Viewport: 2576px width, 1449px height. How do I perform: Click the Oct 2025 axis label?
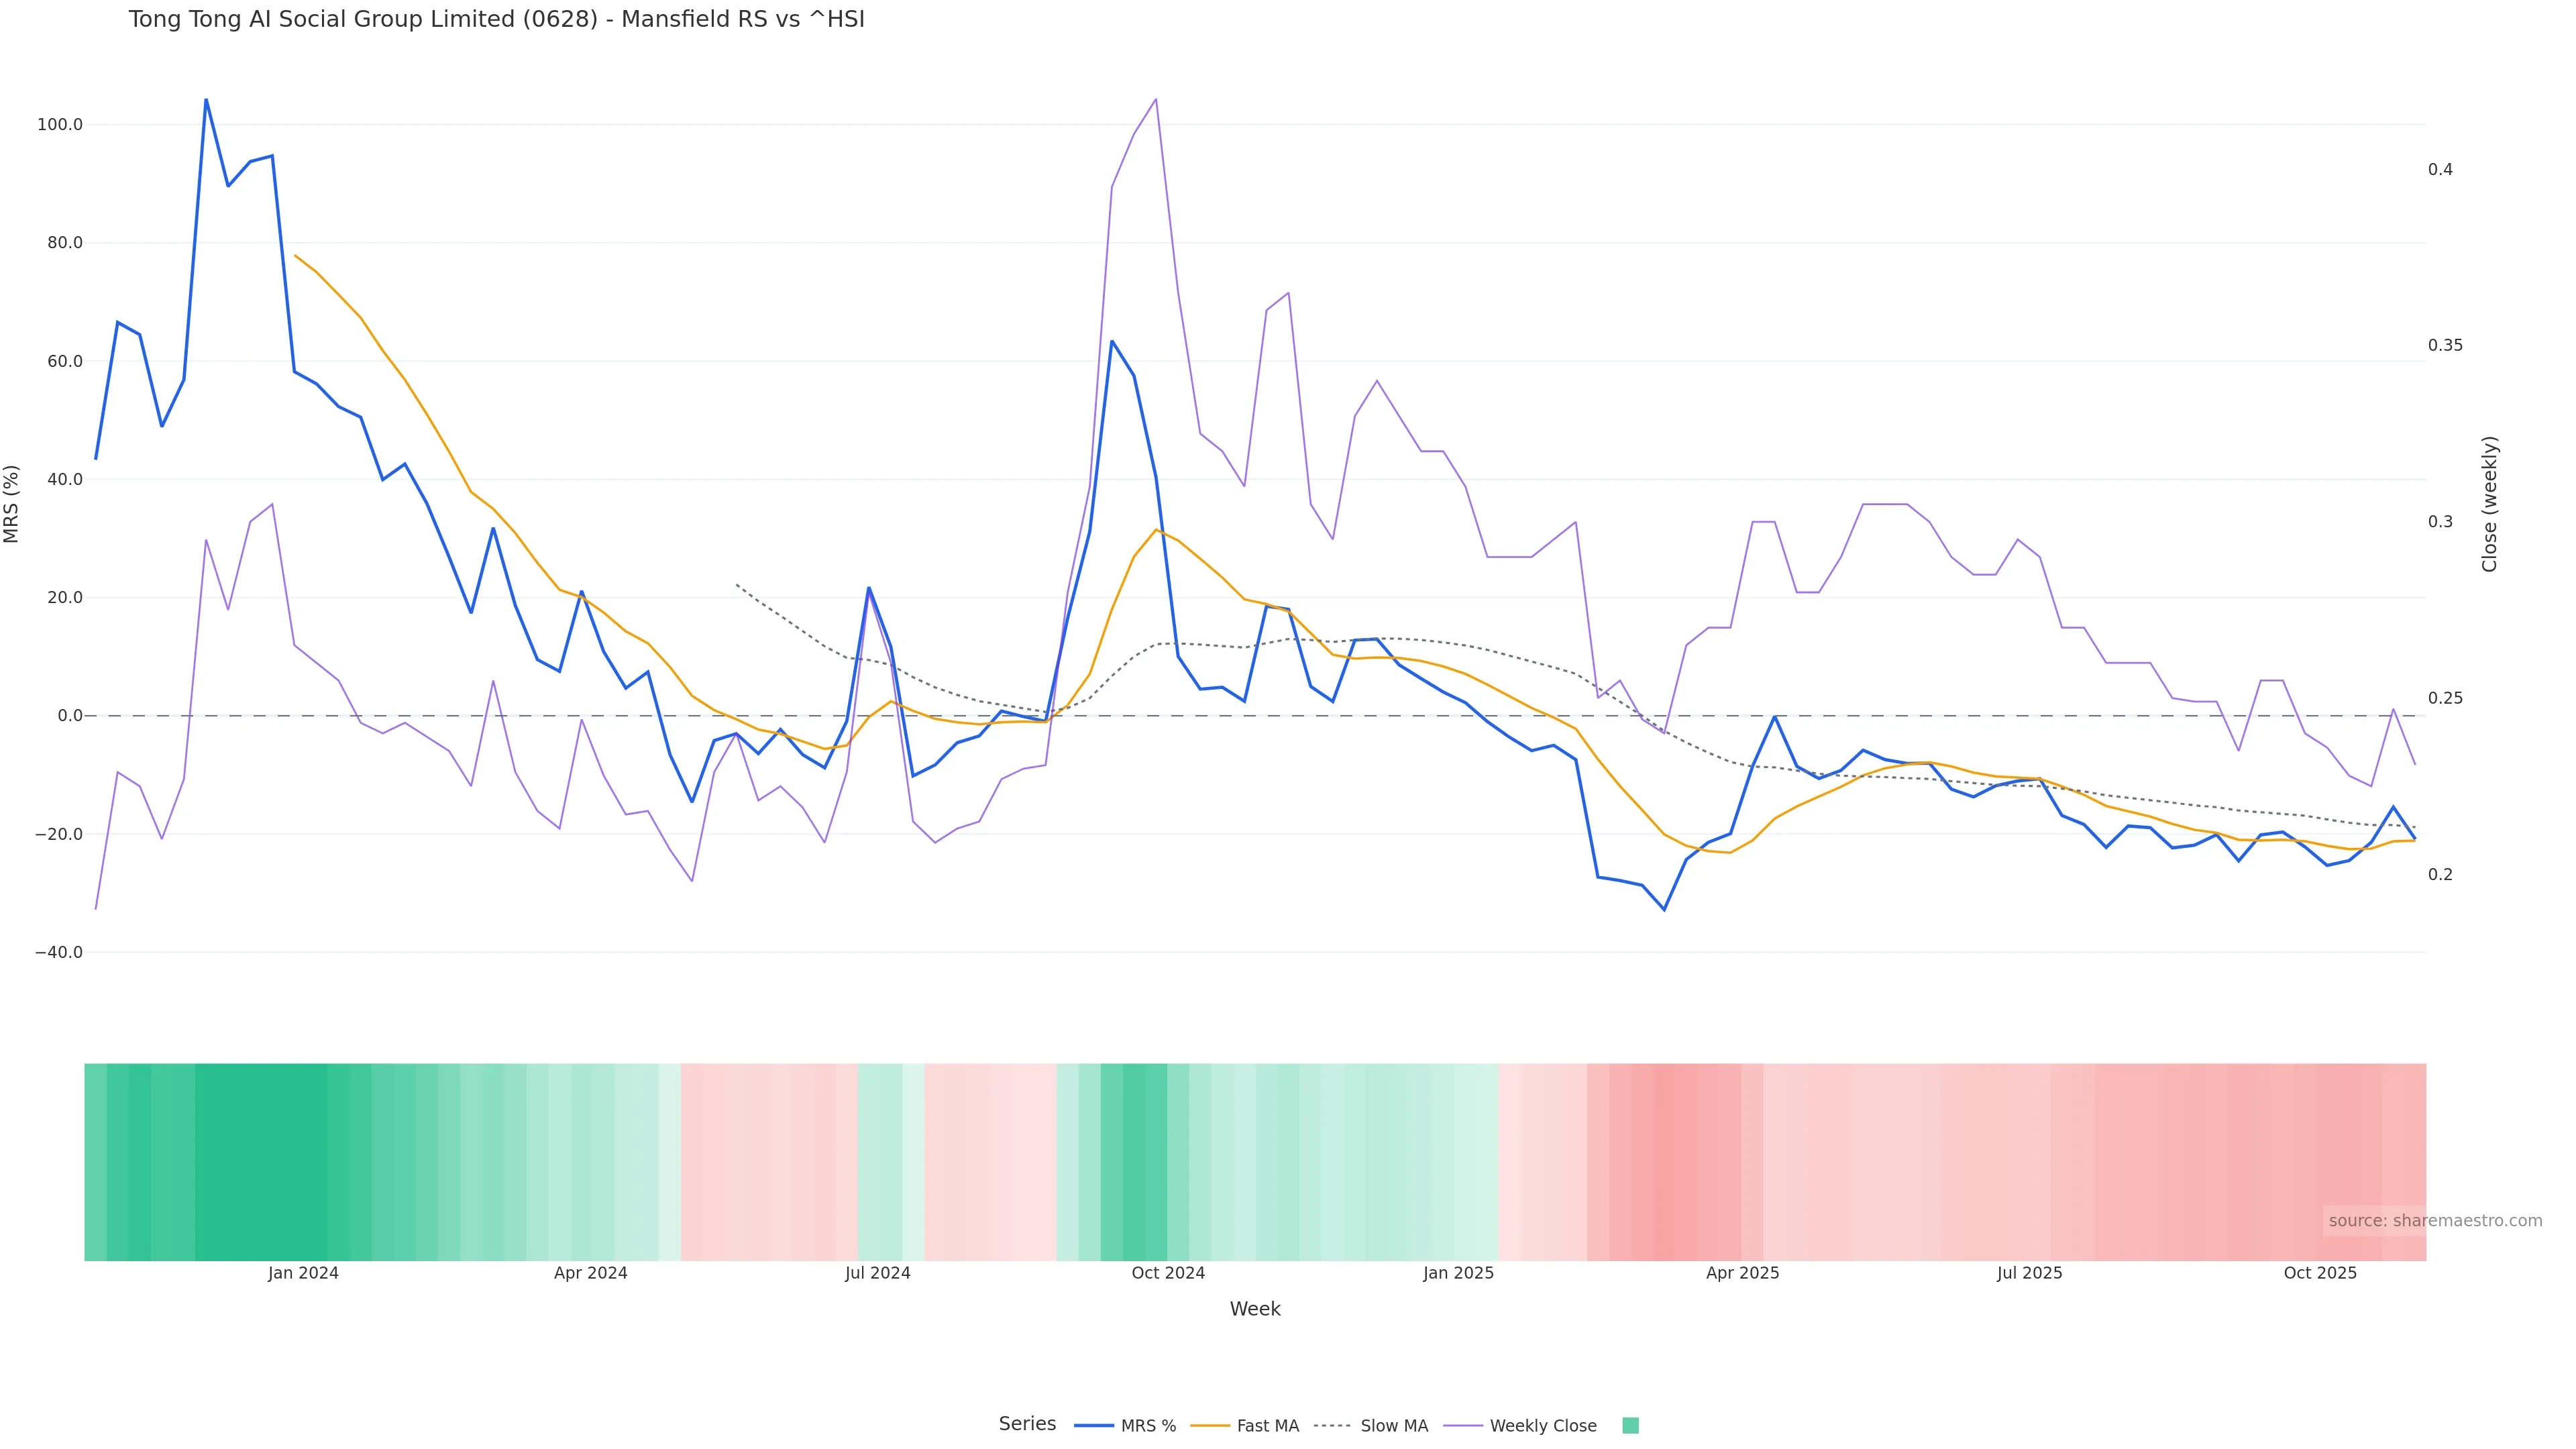click(2320, 1273)
